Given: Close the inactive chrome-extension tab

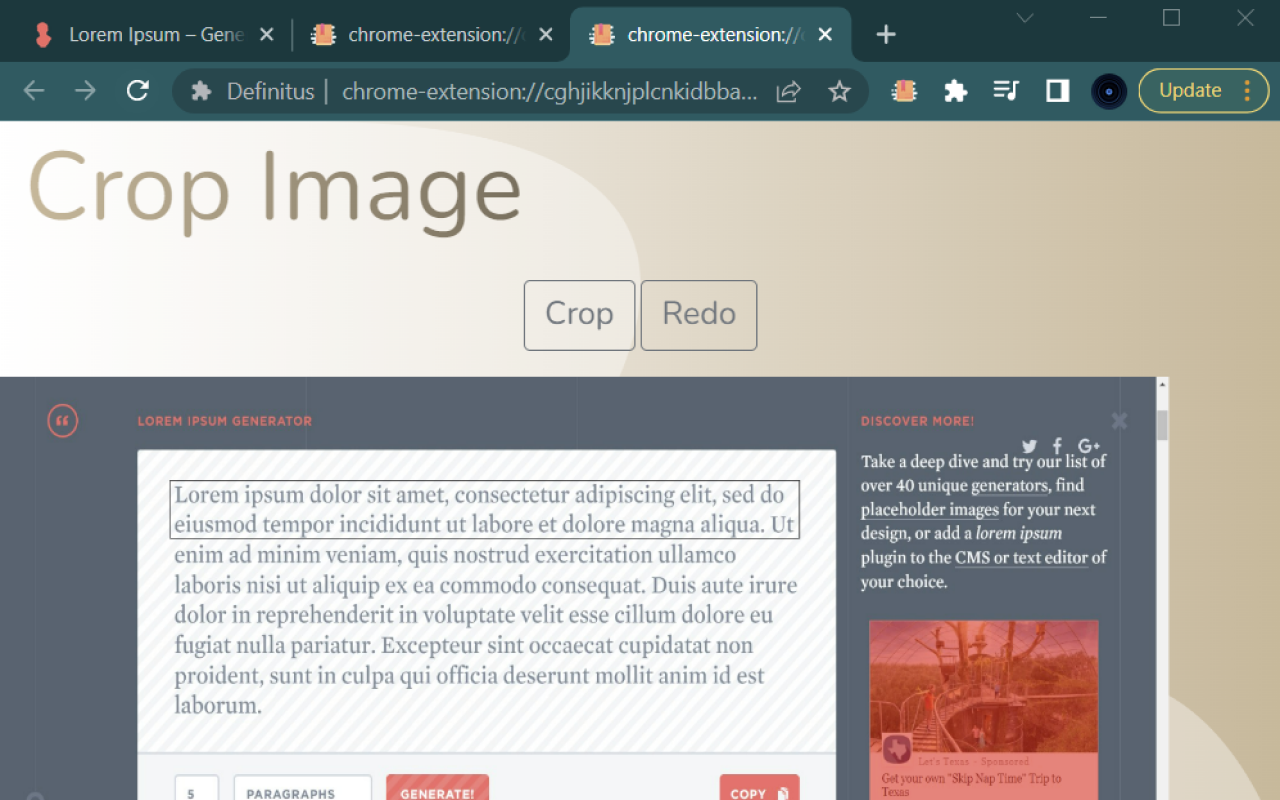Looking at the screenshot, I should [545, 35].
